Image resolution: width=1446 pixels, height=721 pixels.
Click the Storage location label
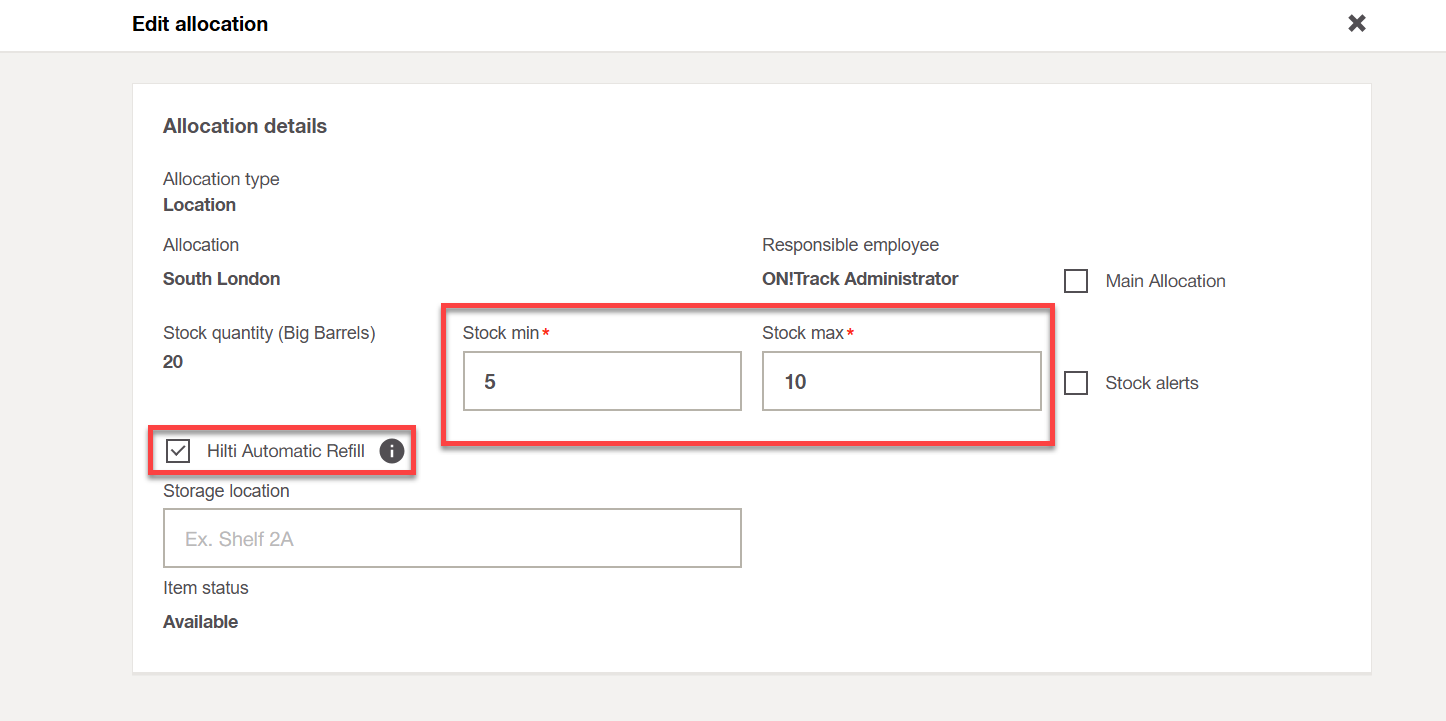227,491
